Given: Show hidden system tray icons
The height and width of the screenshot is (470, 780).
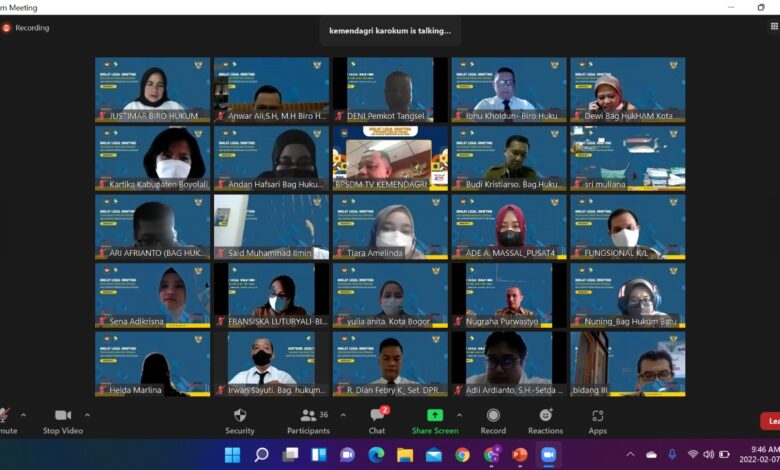Looking at the screenshot, I should [x=631, y=455].
